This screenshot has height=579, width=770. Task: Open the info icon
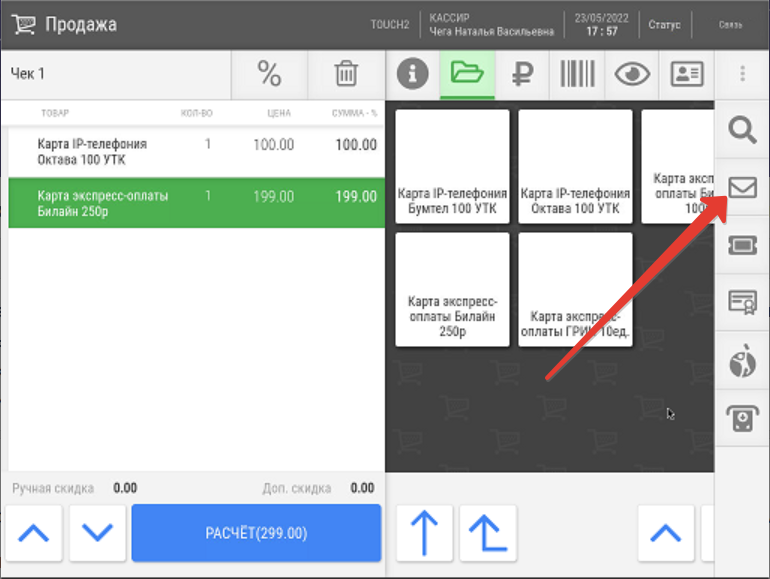pyautogui.click(x=412, y=74)
